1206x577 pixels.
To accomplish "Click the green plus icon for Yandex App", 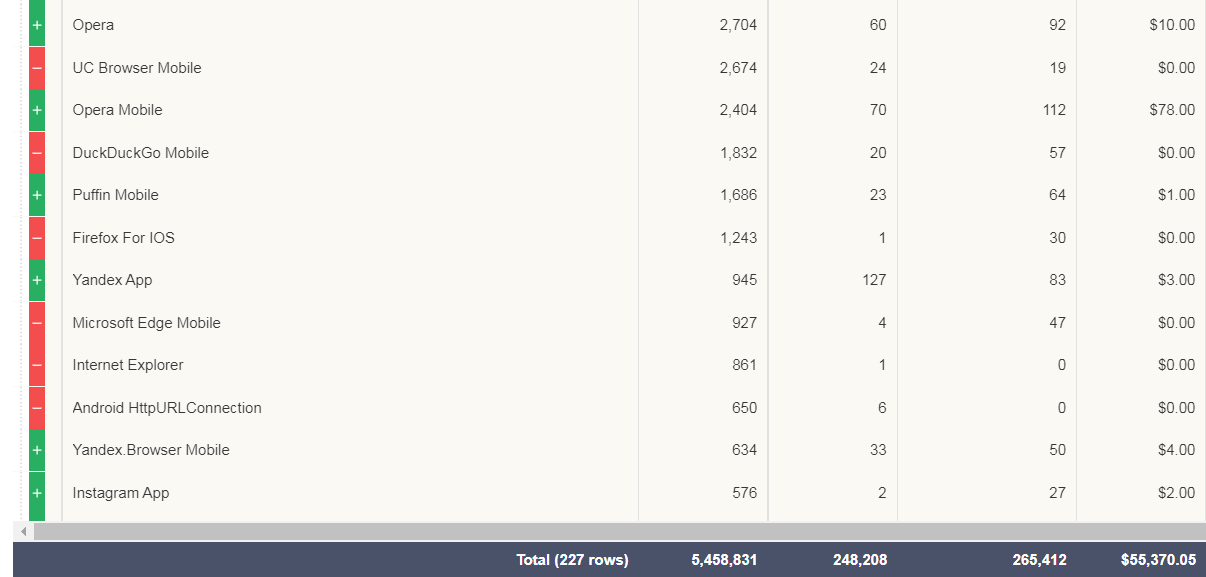I will click(37, 280).
